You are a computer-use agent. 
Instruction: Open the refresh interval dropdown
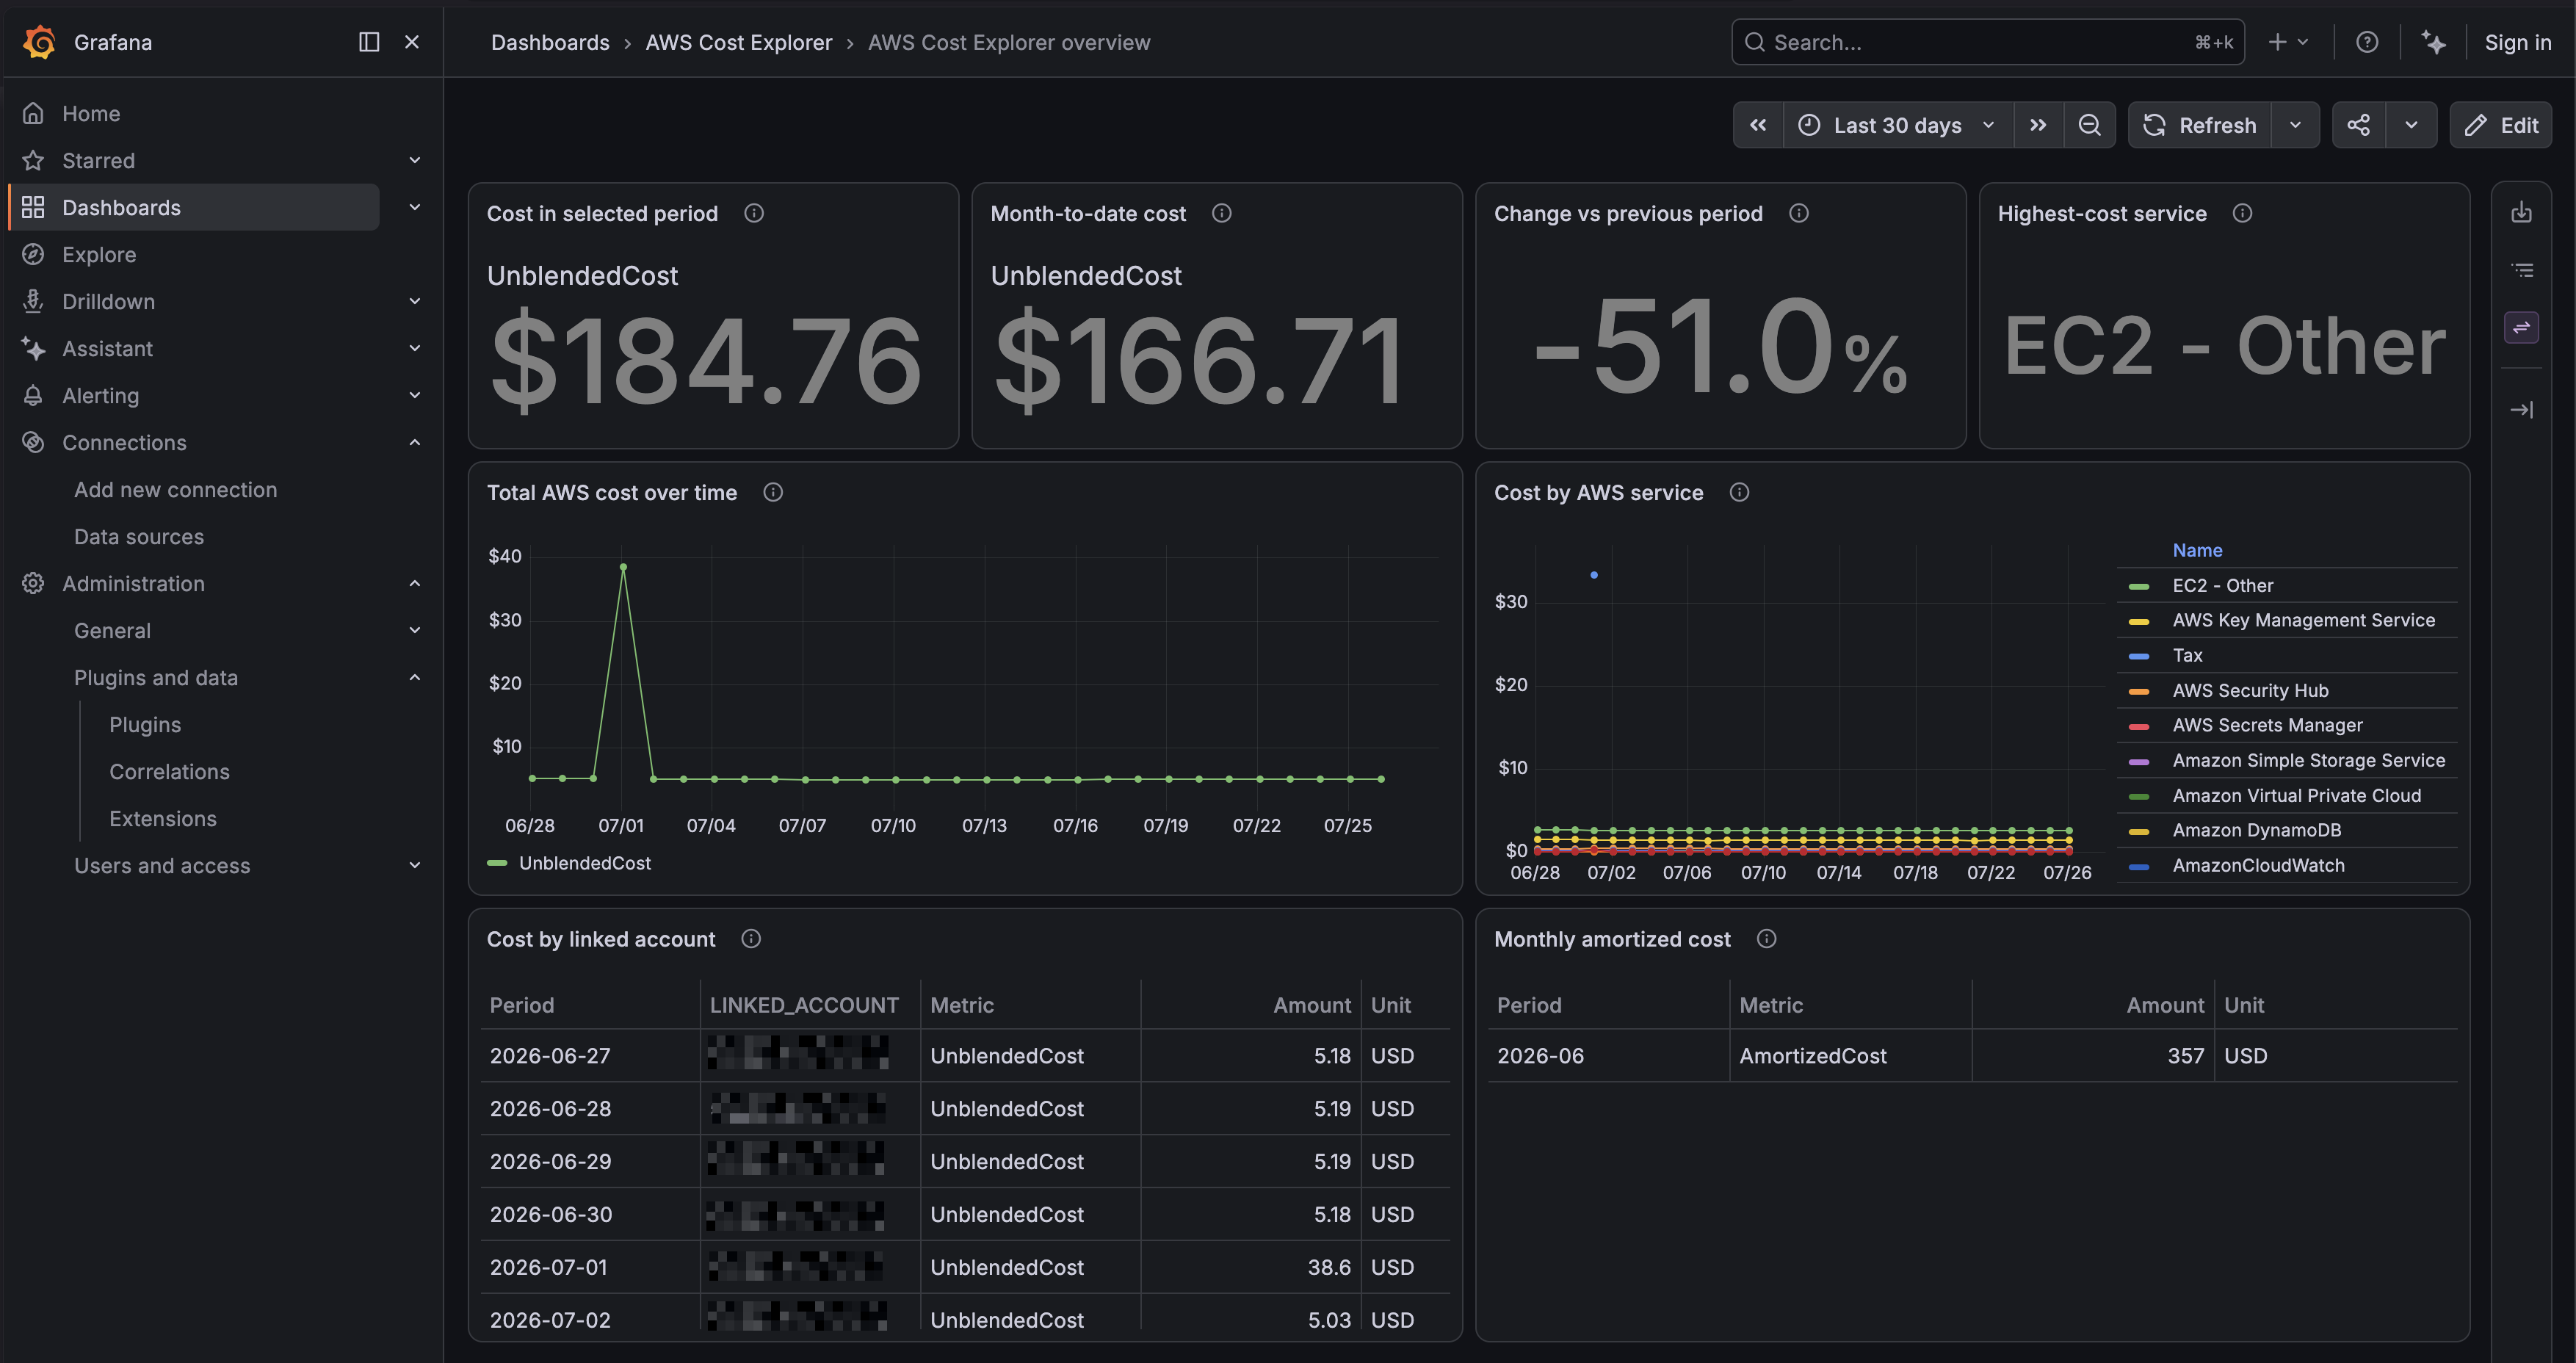coord(2296,125)
